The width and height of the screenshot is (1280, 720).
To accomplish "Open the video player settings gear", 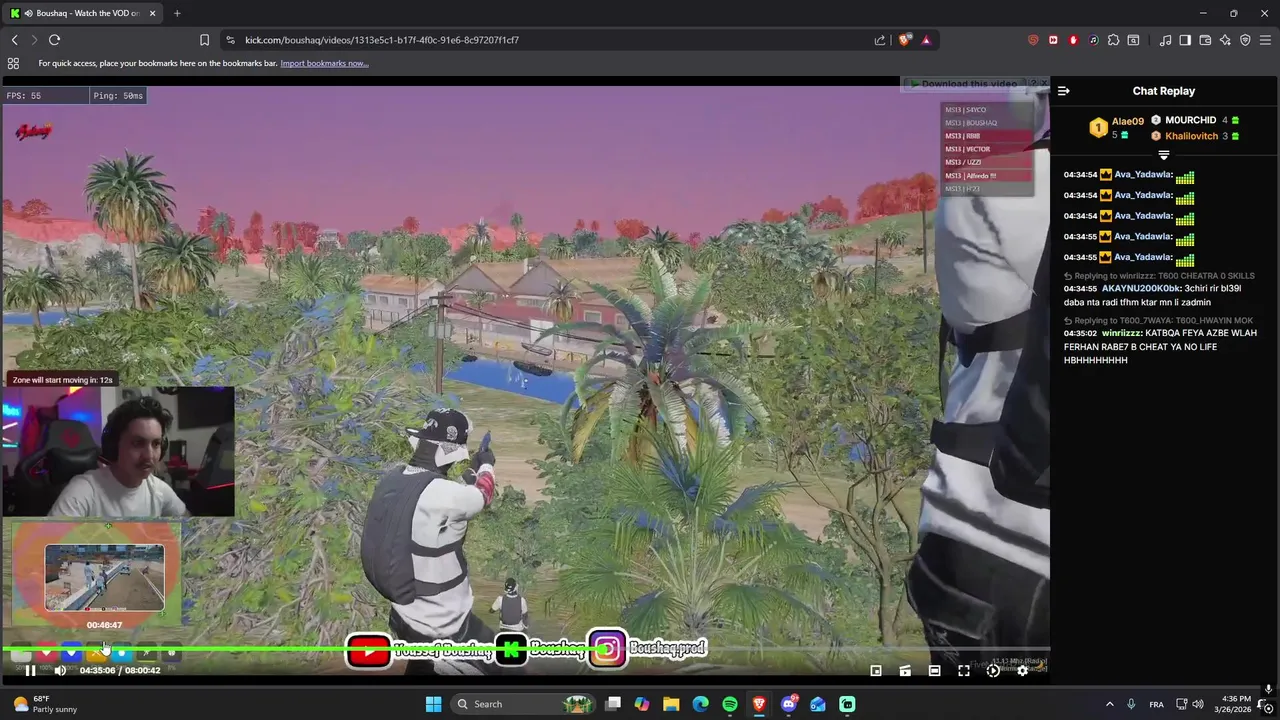I will (x=1022, y=671).
